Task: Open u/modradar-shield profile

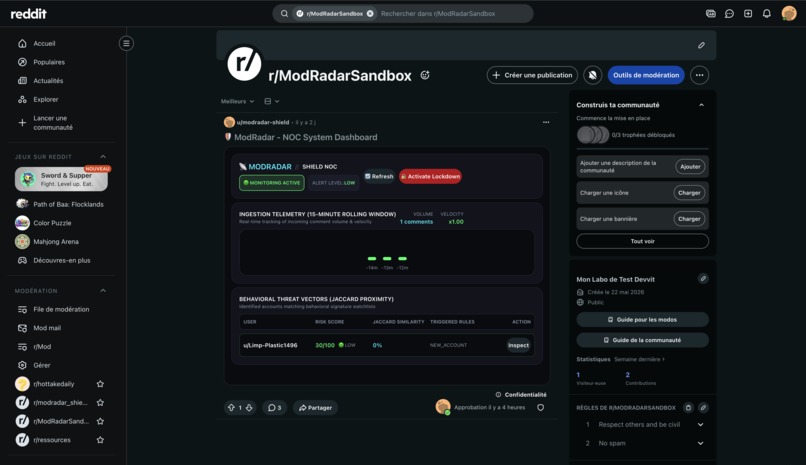Action: 263,122
